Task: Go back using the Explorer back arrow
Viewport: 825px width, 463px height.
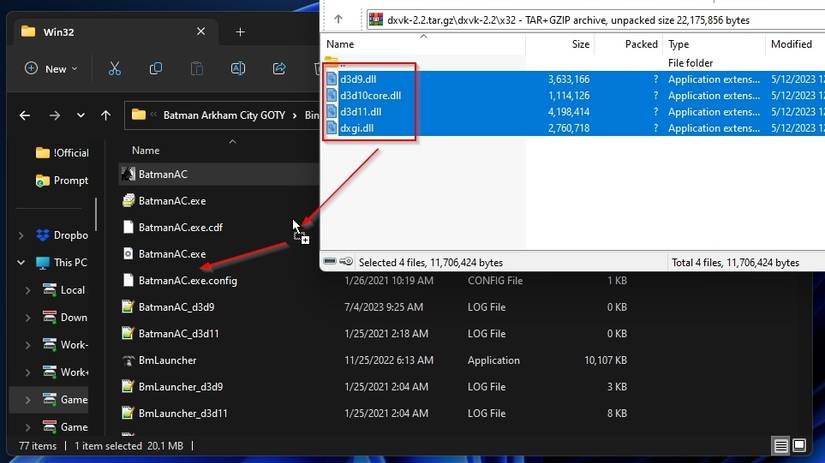Action: pos(25,115)
